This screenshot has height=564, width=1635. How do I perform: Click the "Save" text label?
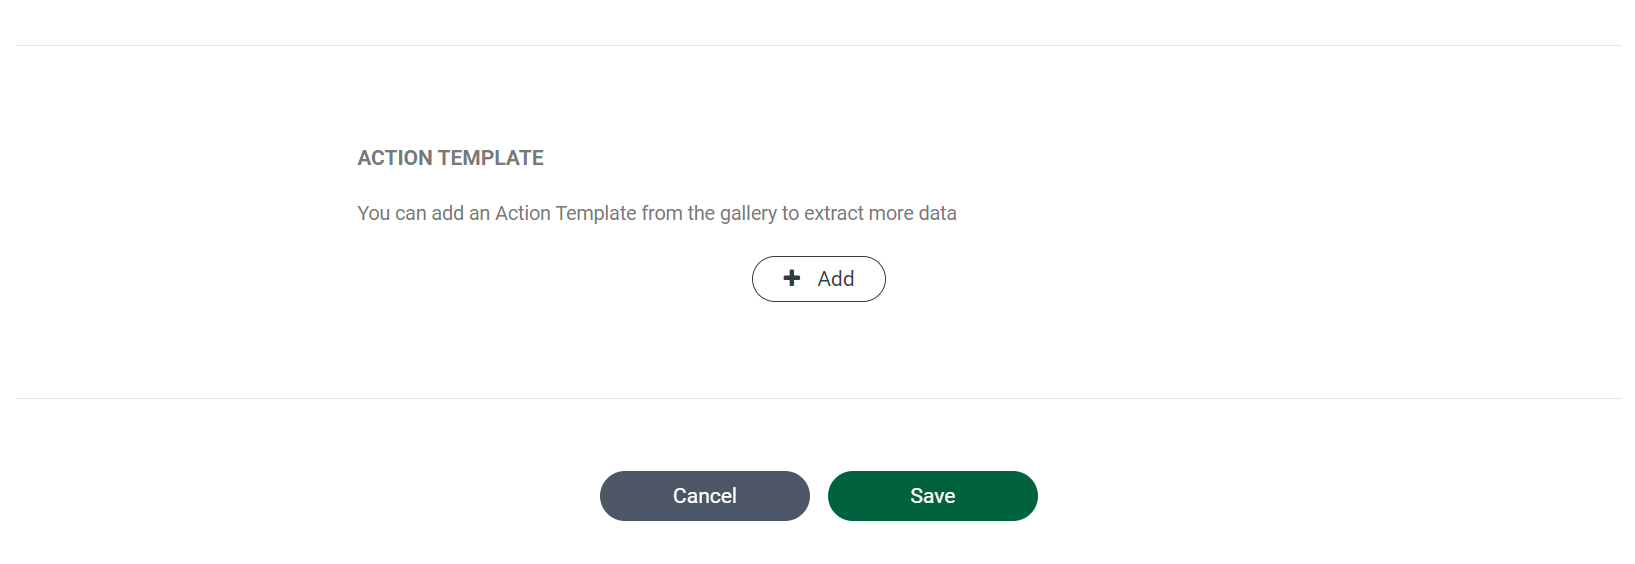pos(932,496)
